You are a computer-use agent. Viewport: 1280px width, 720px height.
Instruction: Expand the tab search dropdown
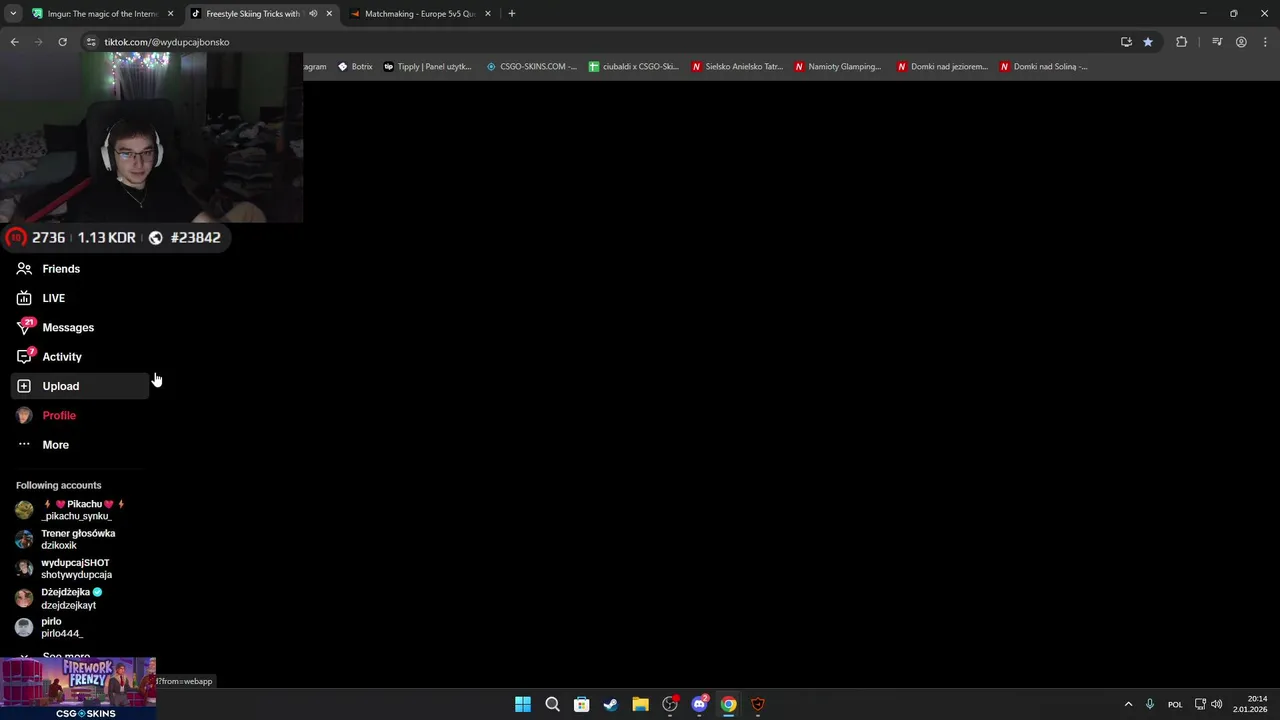tap(12, 14)
